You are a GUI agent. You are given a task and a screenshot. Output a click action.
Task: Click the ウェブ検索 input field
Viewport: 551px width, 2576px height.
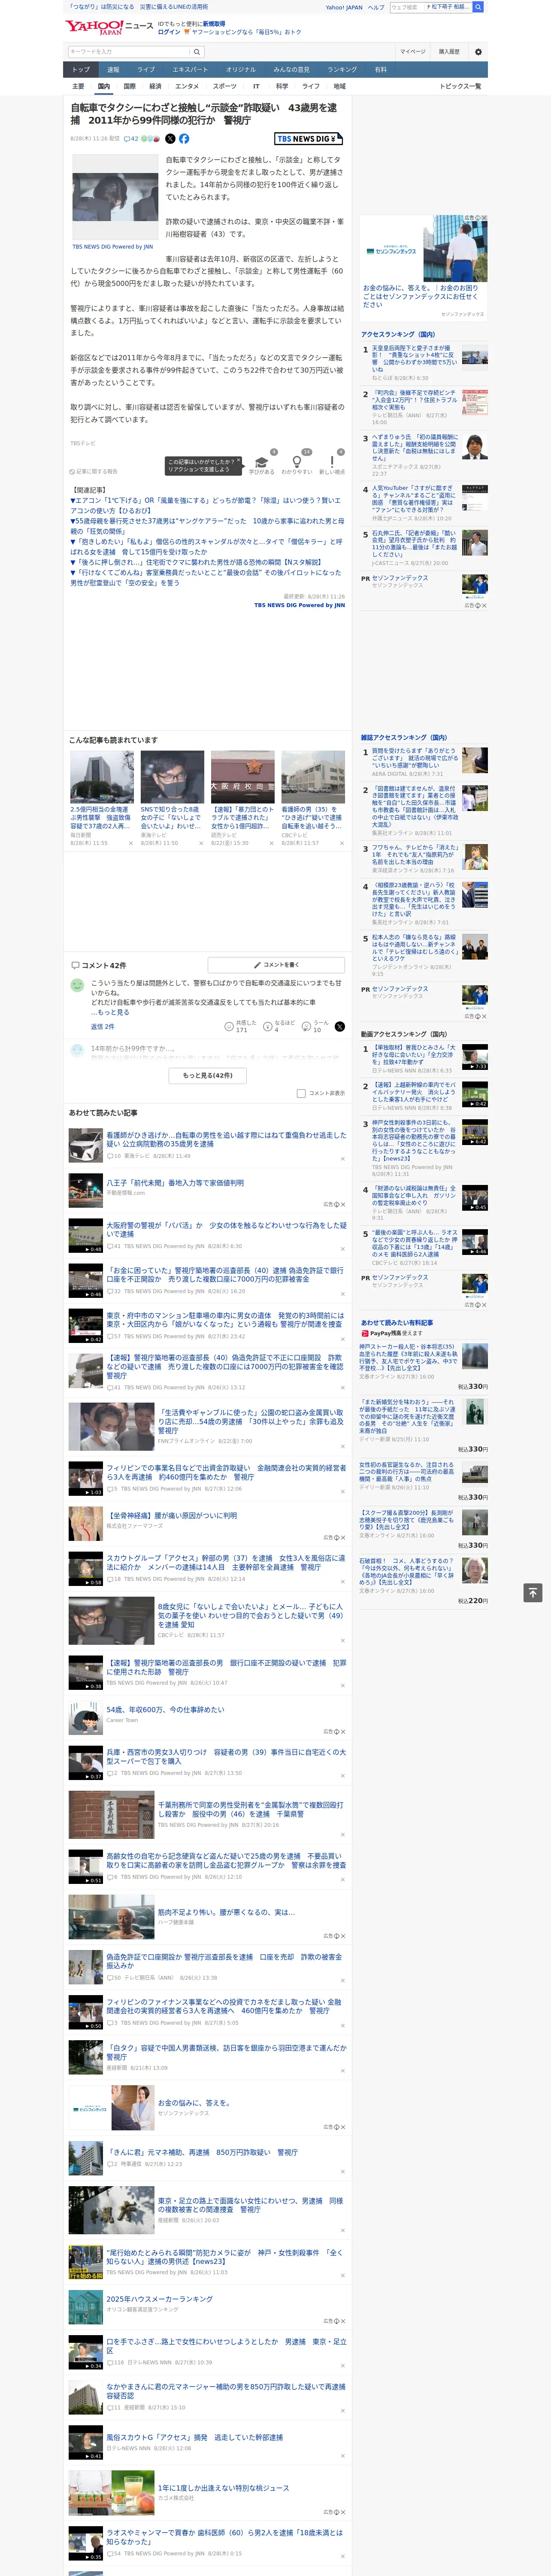pyautogui.click(x=407, y=7)
